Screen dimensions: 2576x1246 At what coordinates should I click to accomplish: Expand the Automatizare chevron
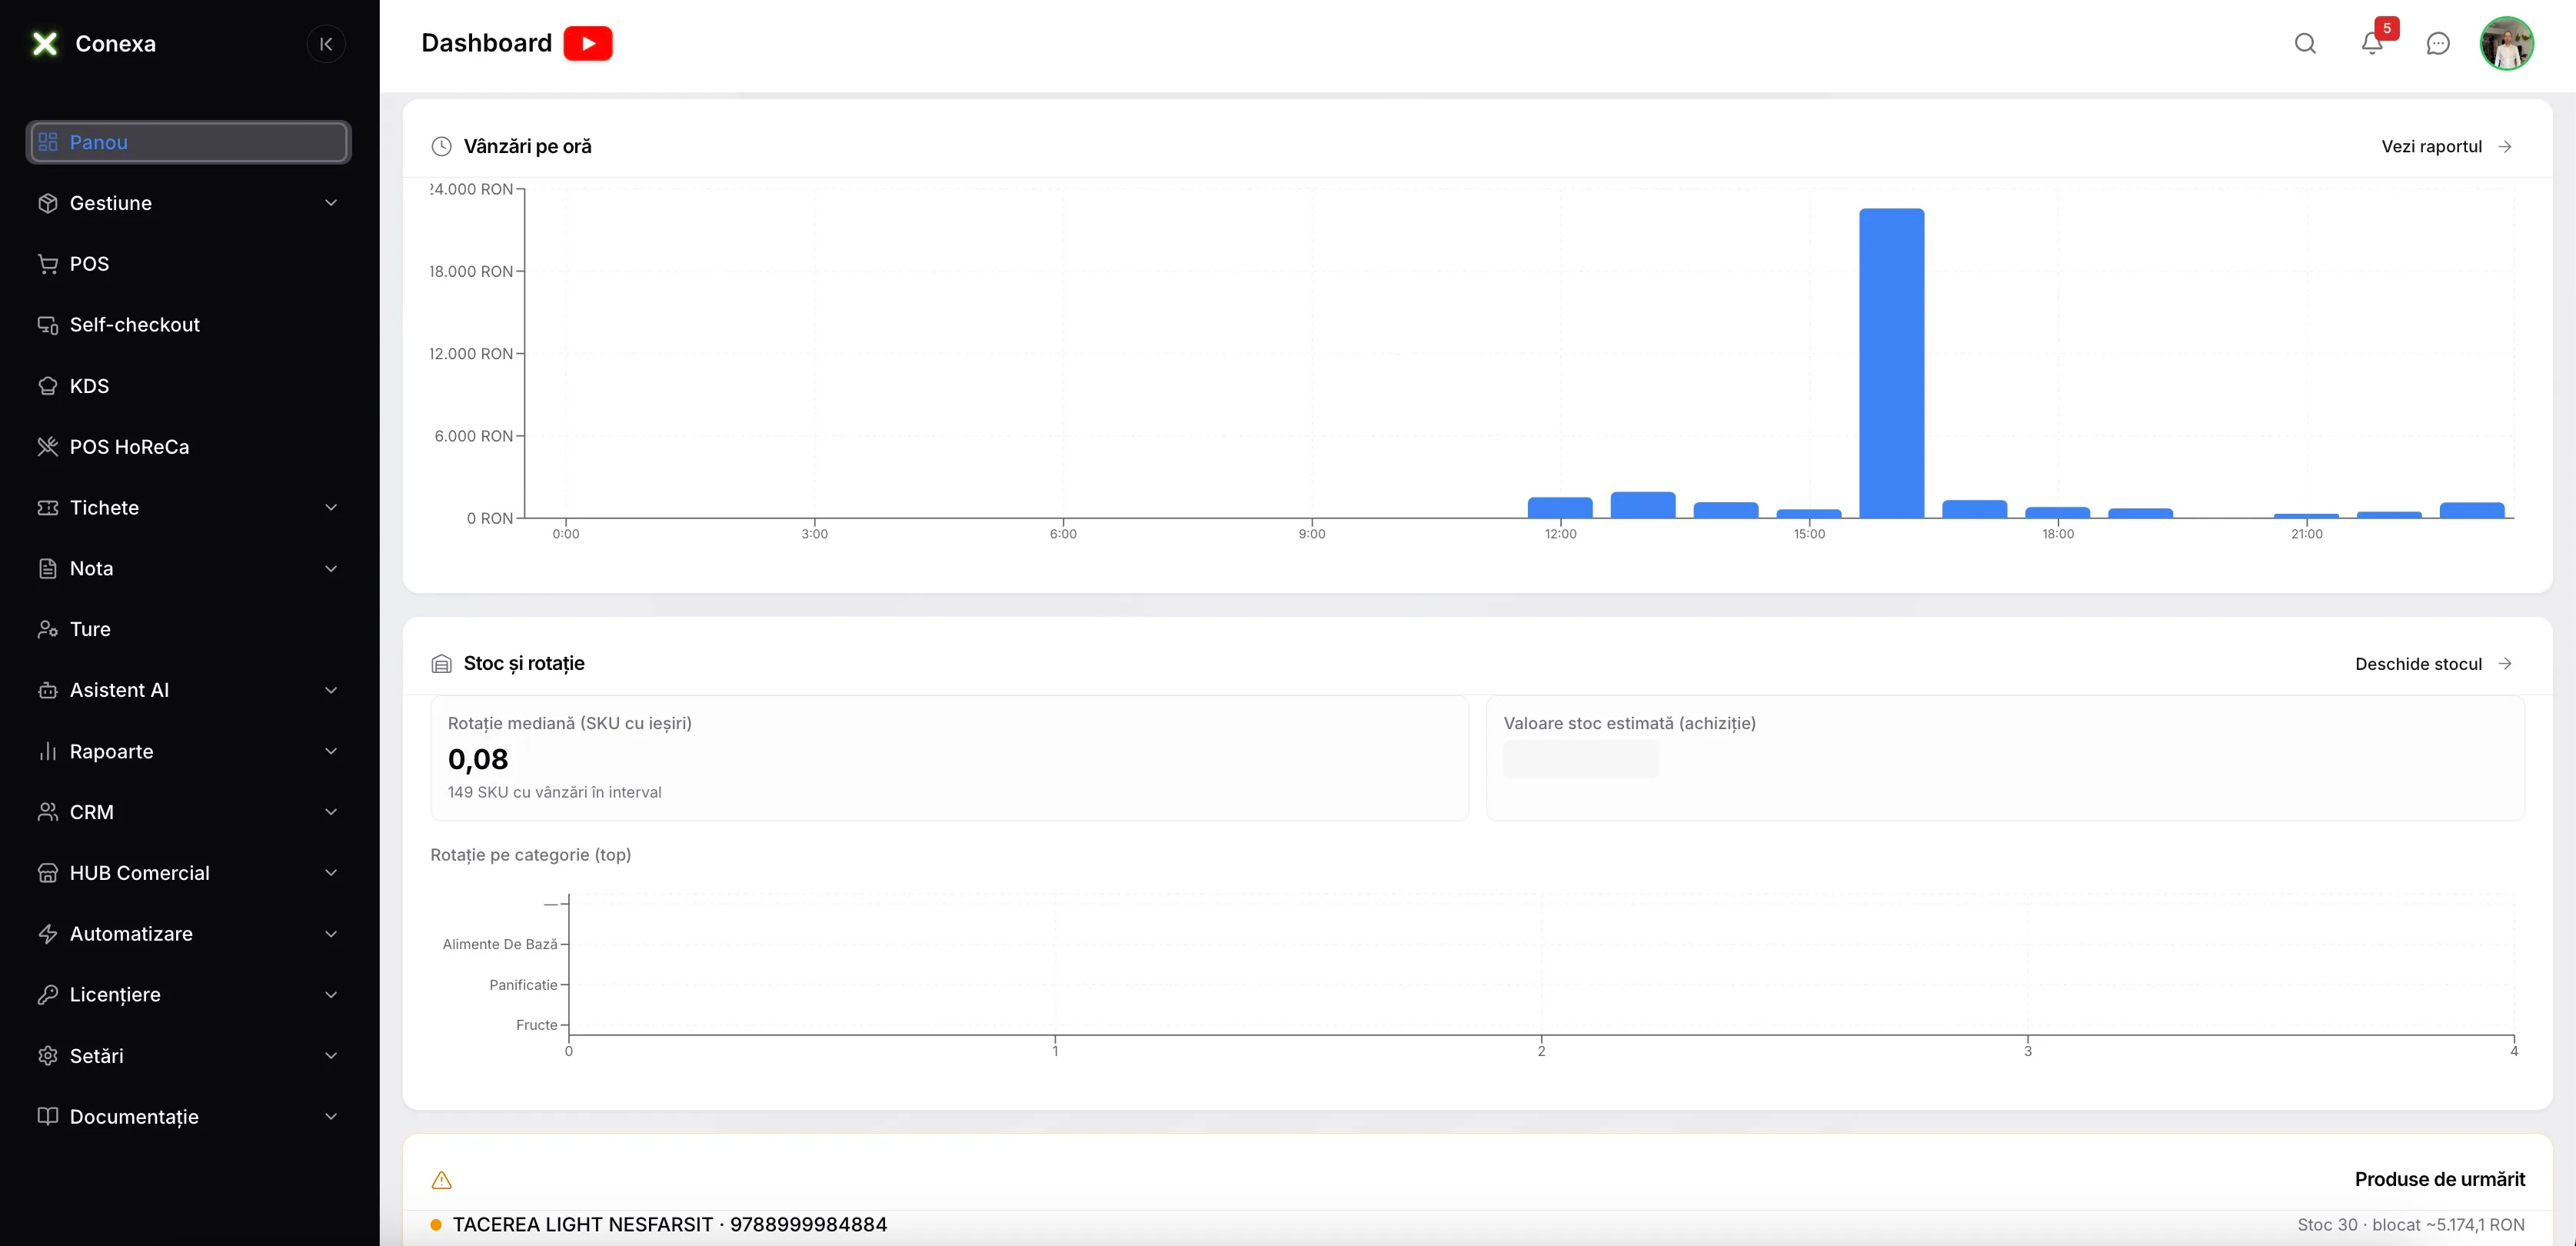click(331, 934)
